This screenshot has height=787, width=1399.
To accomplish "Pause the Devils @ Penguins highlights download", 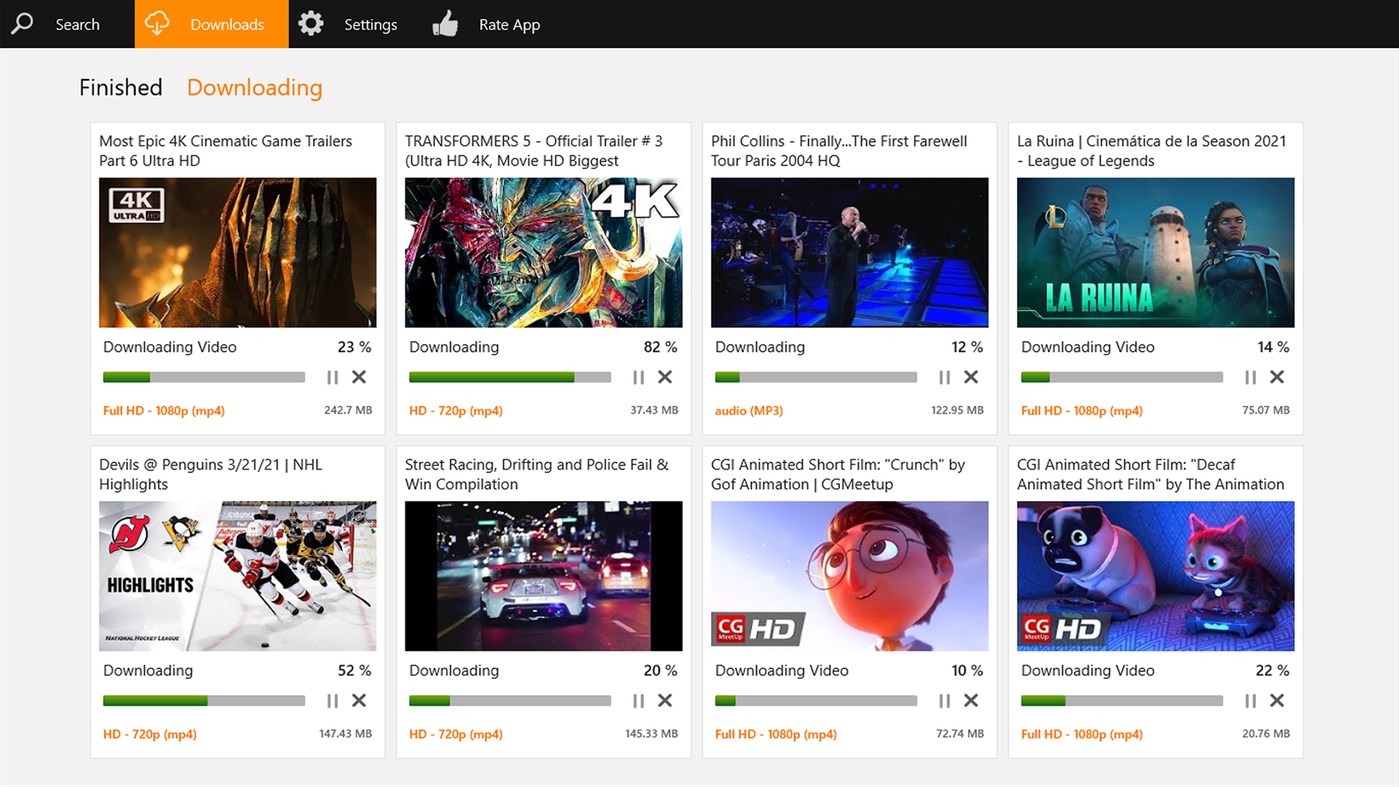I will coord(332,701).
